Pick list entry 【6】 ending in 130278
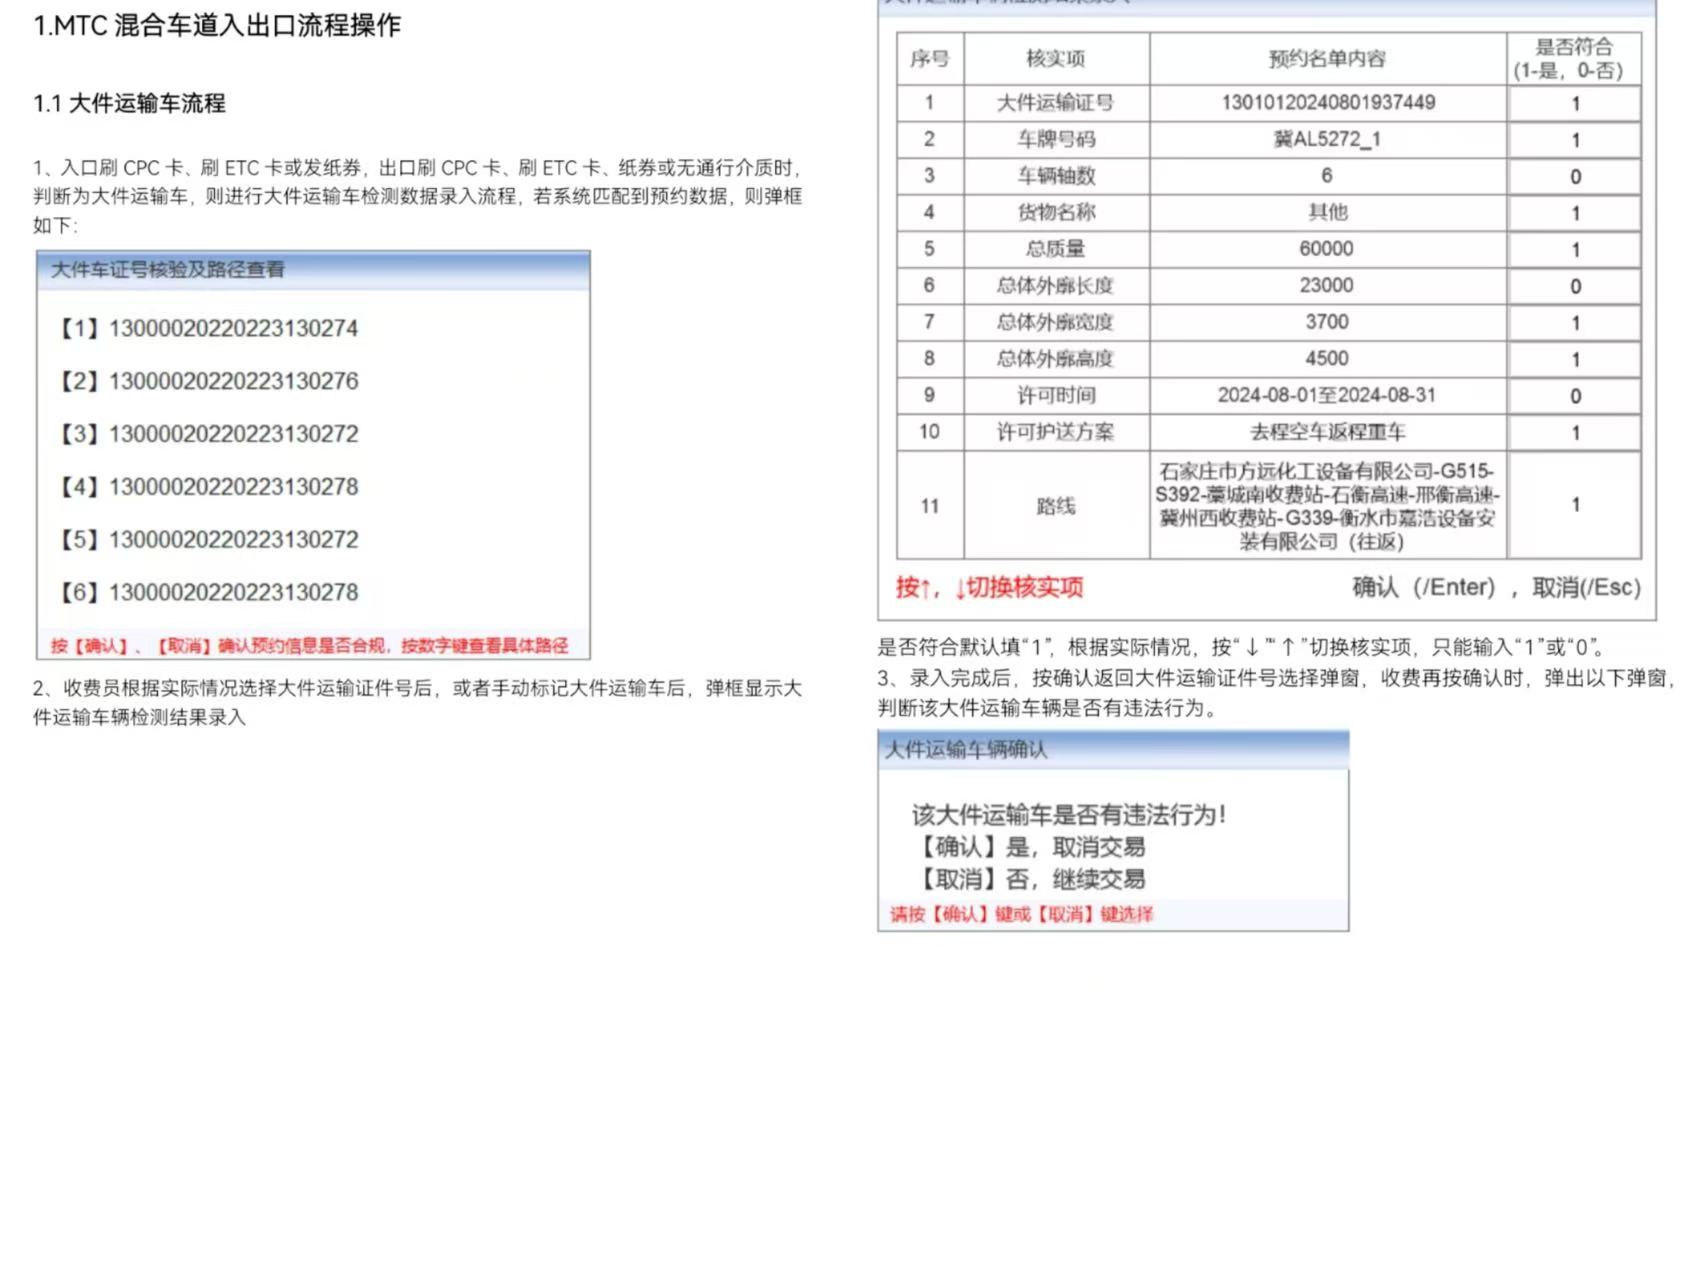Viewport: 1704px width, 1278px height. [x=208, y=592]
